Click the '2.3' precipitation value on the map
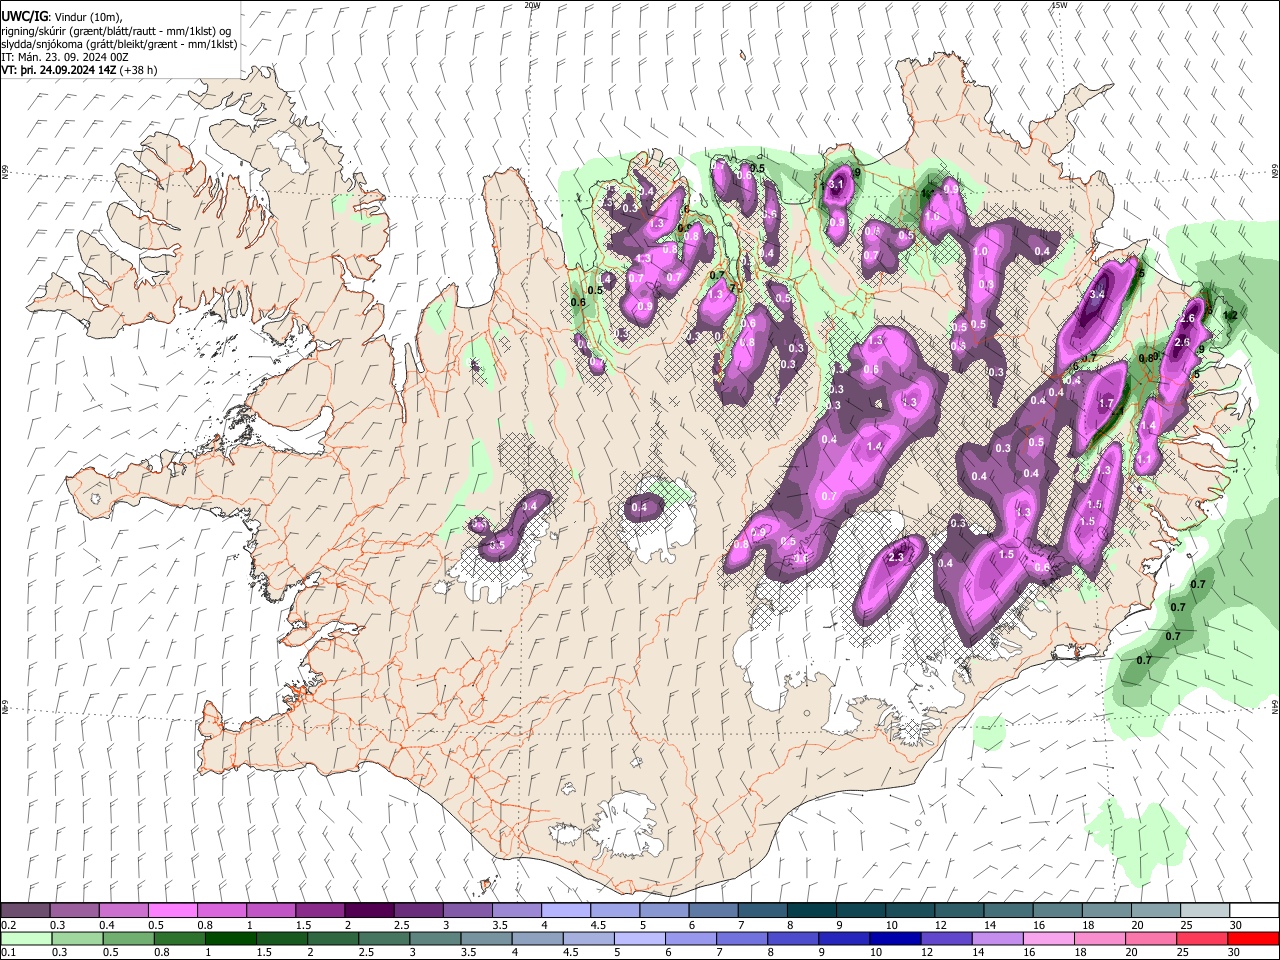The width and height of the screenshot is (1280, 960). [897, 557]
